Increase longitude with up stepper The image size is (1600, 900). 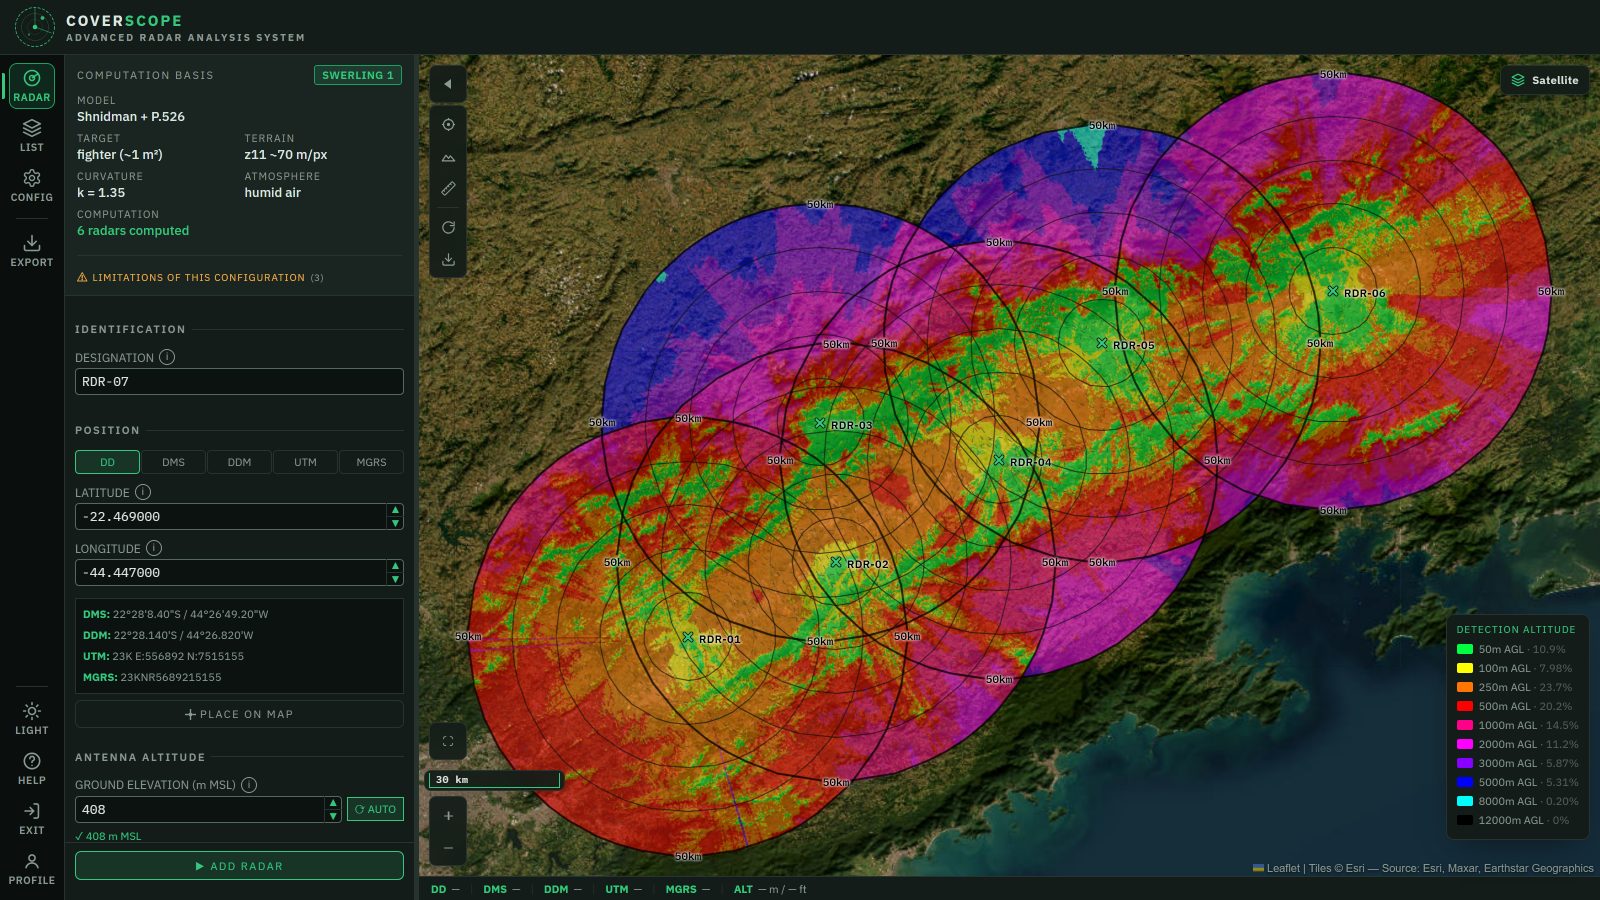coord(395,566)
